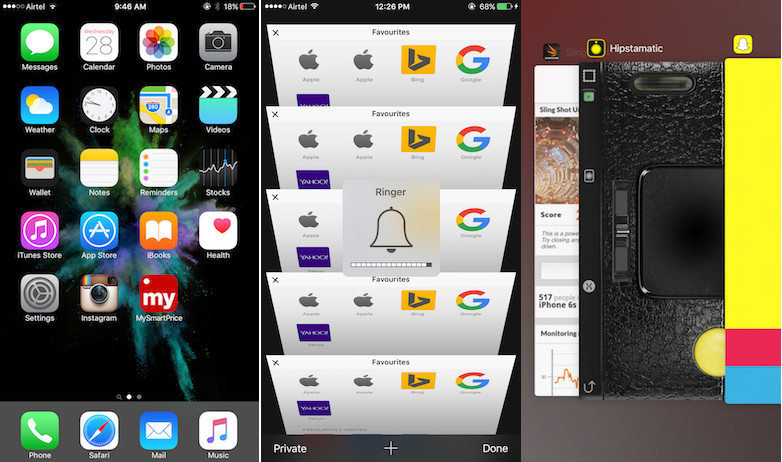Open Safari from the dock
782x462 pixels.
99,431
